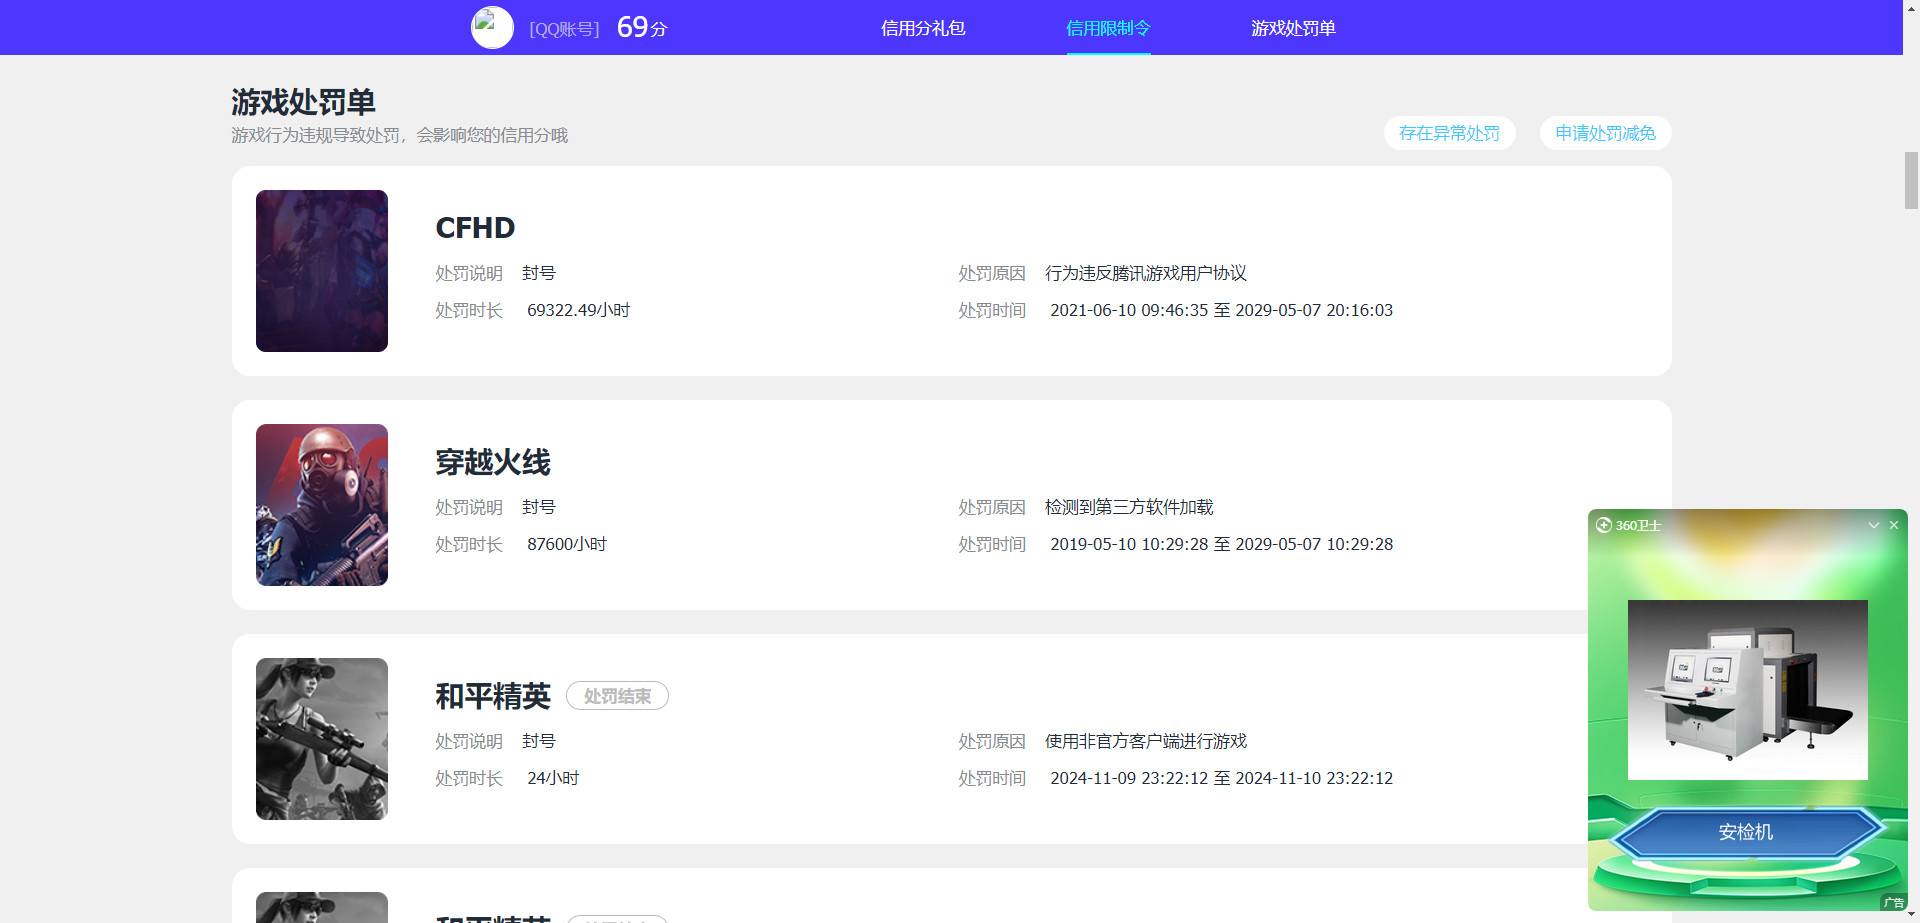Click the 处罚结束 badge beside 和平精英
1920x923 pixels.
point(617,696)
